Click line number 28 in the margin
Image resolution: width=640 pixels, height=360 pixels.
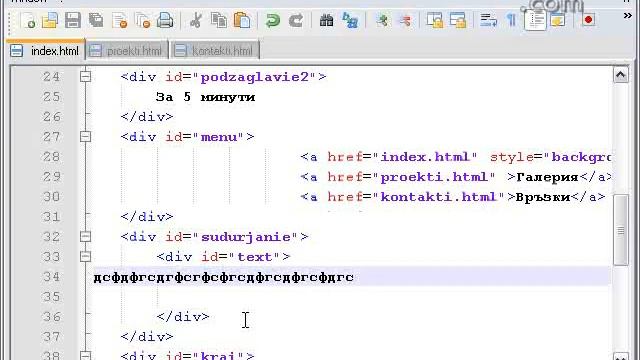(51, 157)
